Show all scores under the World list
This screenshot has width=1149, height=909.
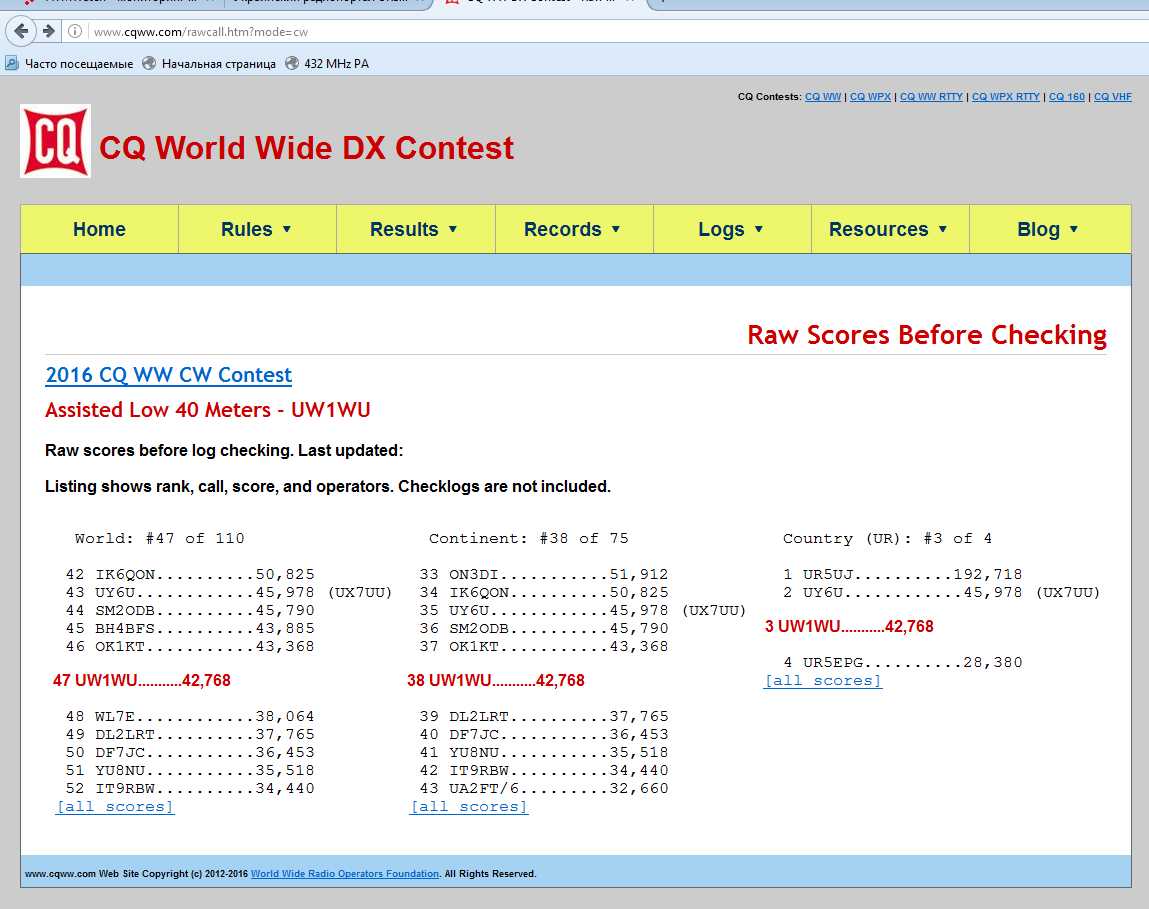click(116, 806)
